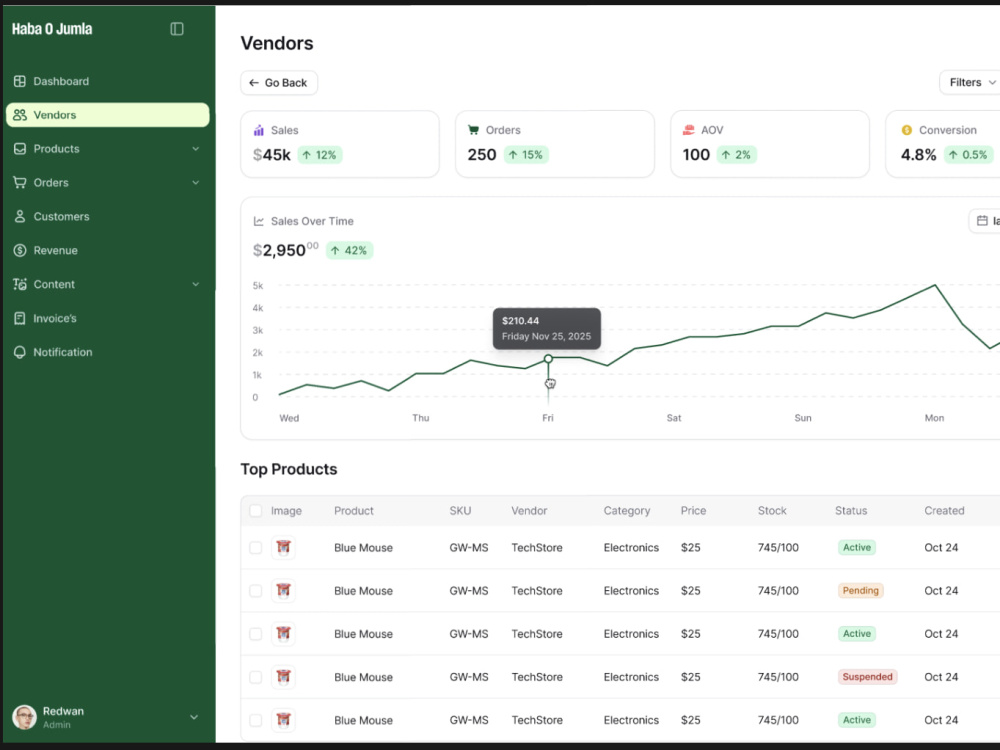The image size is (1000, 750).
Task: Click the SKU column header
Action: (x=460, y=511)
